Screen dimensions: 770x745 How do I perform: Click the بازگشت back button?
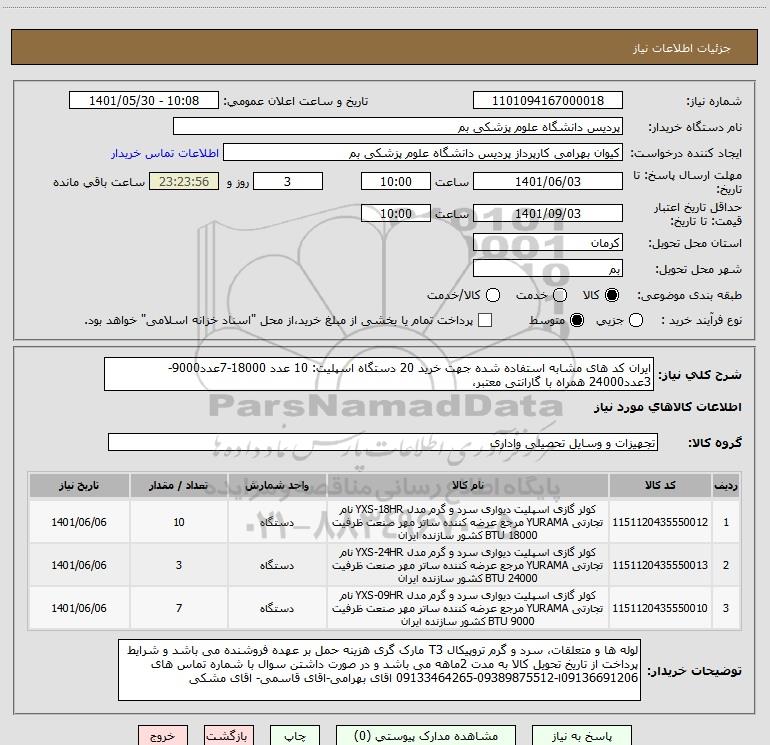[229, 736]
